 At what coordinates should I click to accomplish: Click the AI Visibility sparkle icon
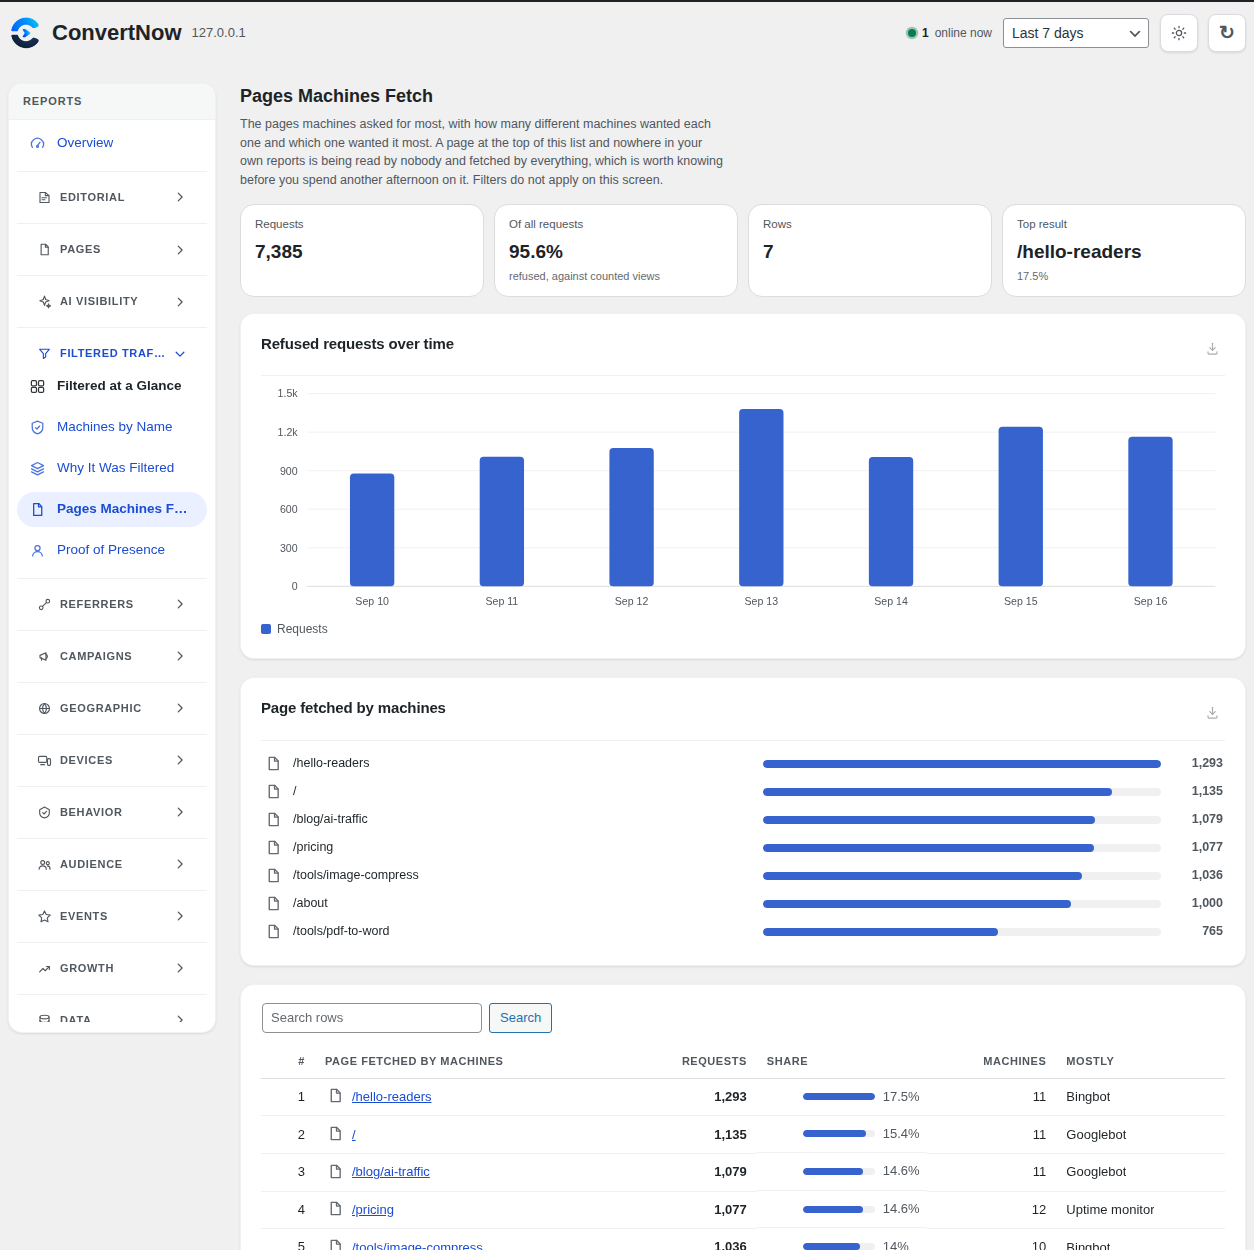(x=44, y=302)
